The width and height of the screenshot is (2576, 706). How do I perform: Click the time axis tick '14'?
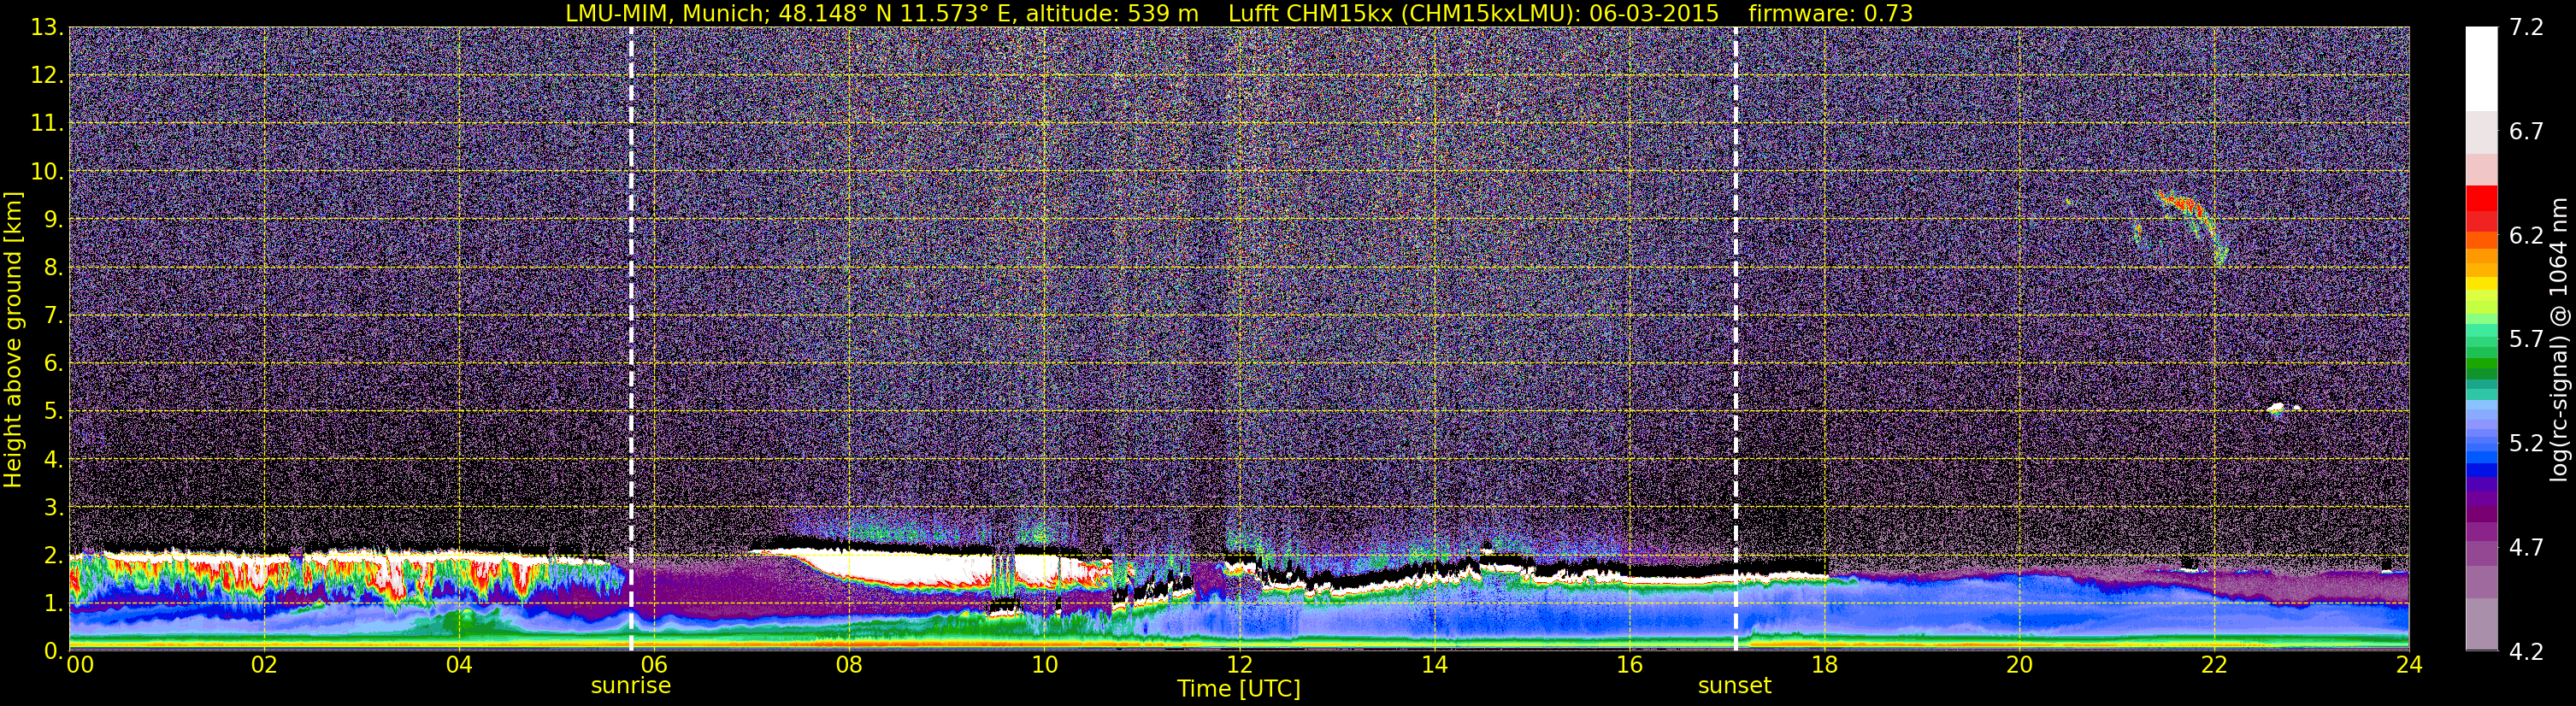(1434, 665)
